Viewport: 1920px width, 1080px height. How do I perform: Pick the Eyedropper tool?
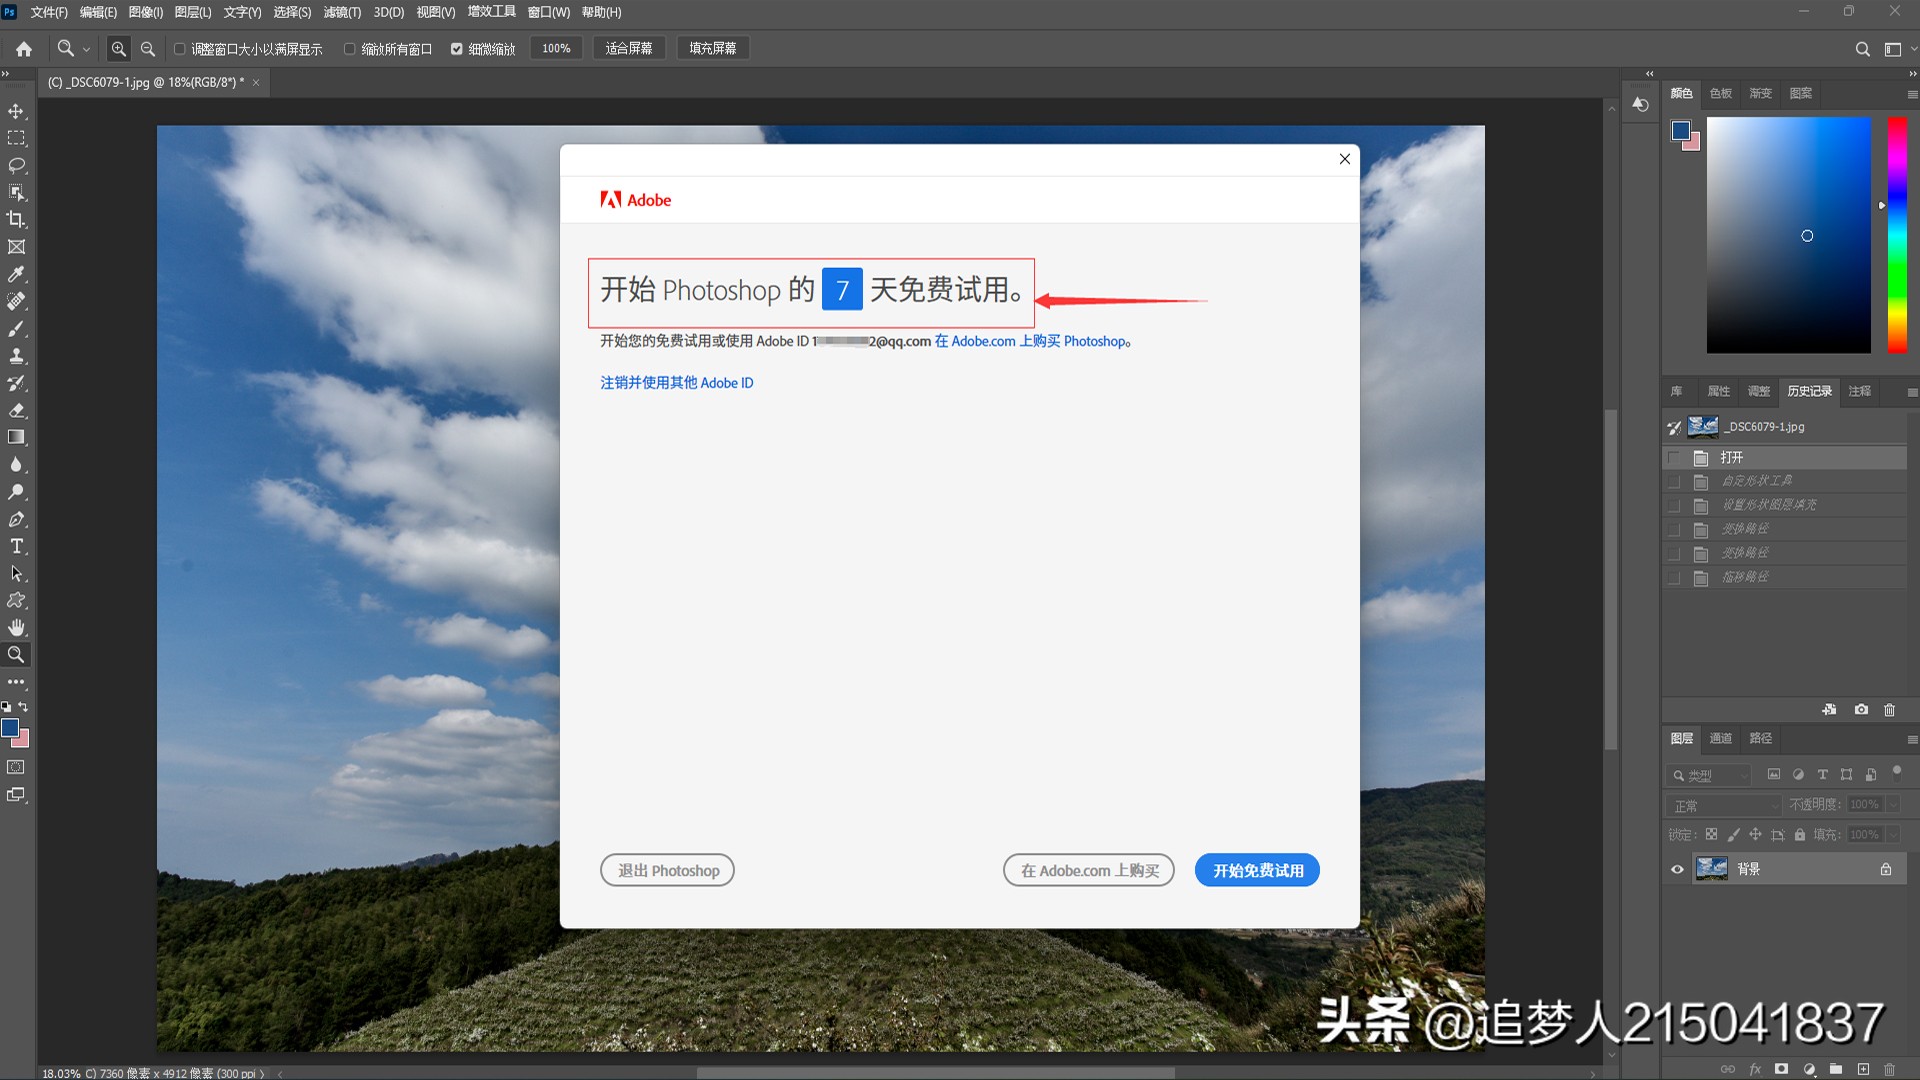(x=16, y=275)
